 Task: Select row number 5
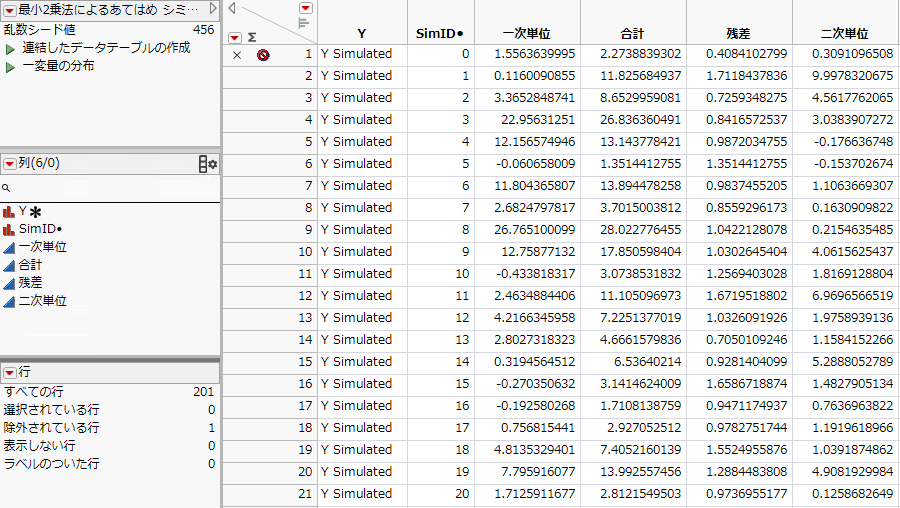pos(308,142)
